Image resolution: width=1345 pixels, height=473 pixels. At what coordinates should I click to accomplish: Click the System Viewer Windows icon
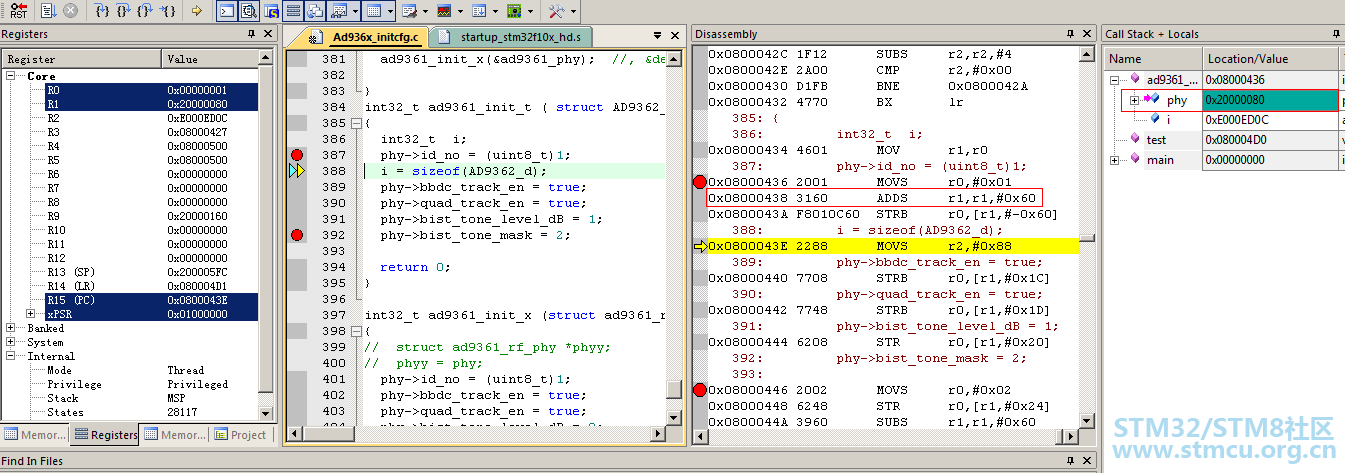[514, 11]
